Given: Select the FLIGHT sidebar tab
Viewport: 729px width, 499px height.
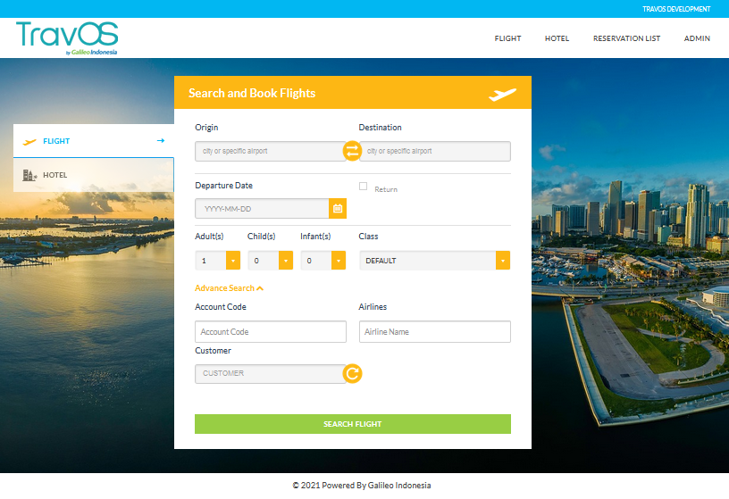Looking at the screenshot, I should 93,141.
